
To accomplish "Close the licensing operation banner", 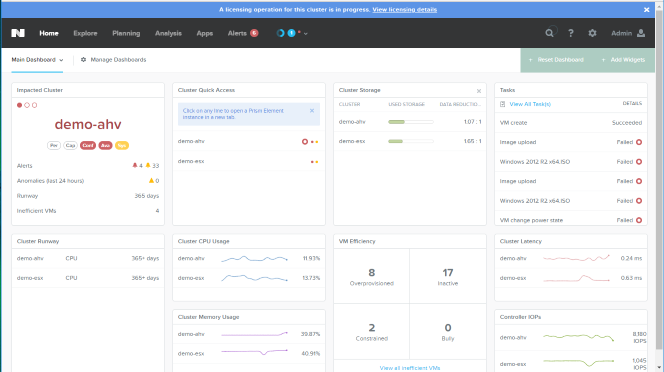I will [x=647, y=10].
